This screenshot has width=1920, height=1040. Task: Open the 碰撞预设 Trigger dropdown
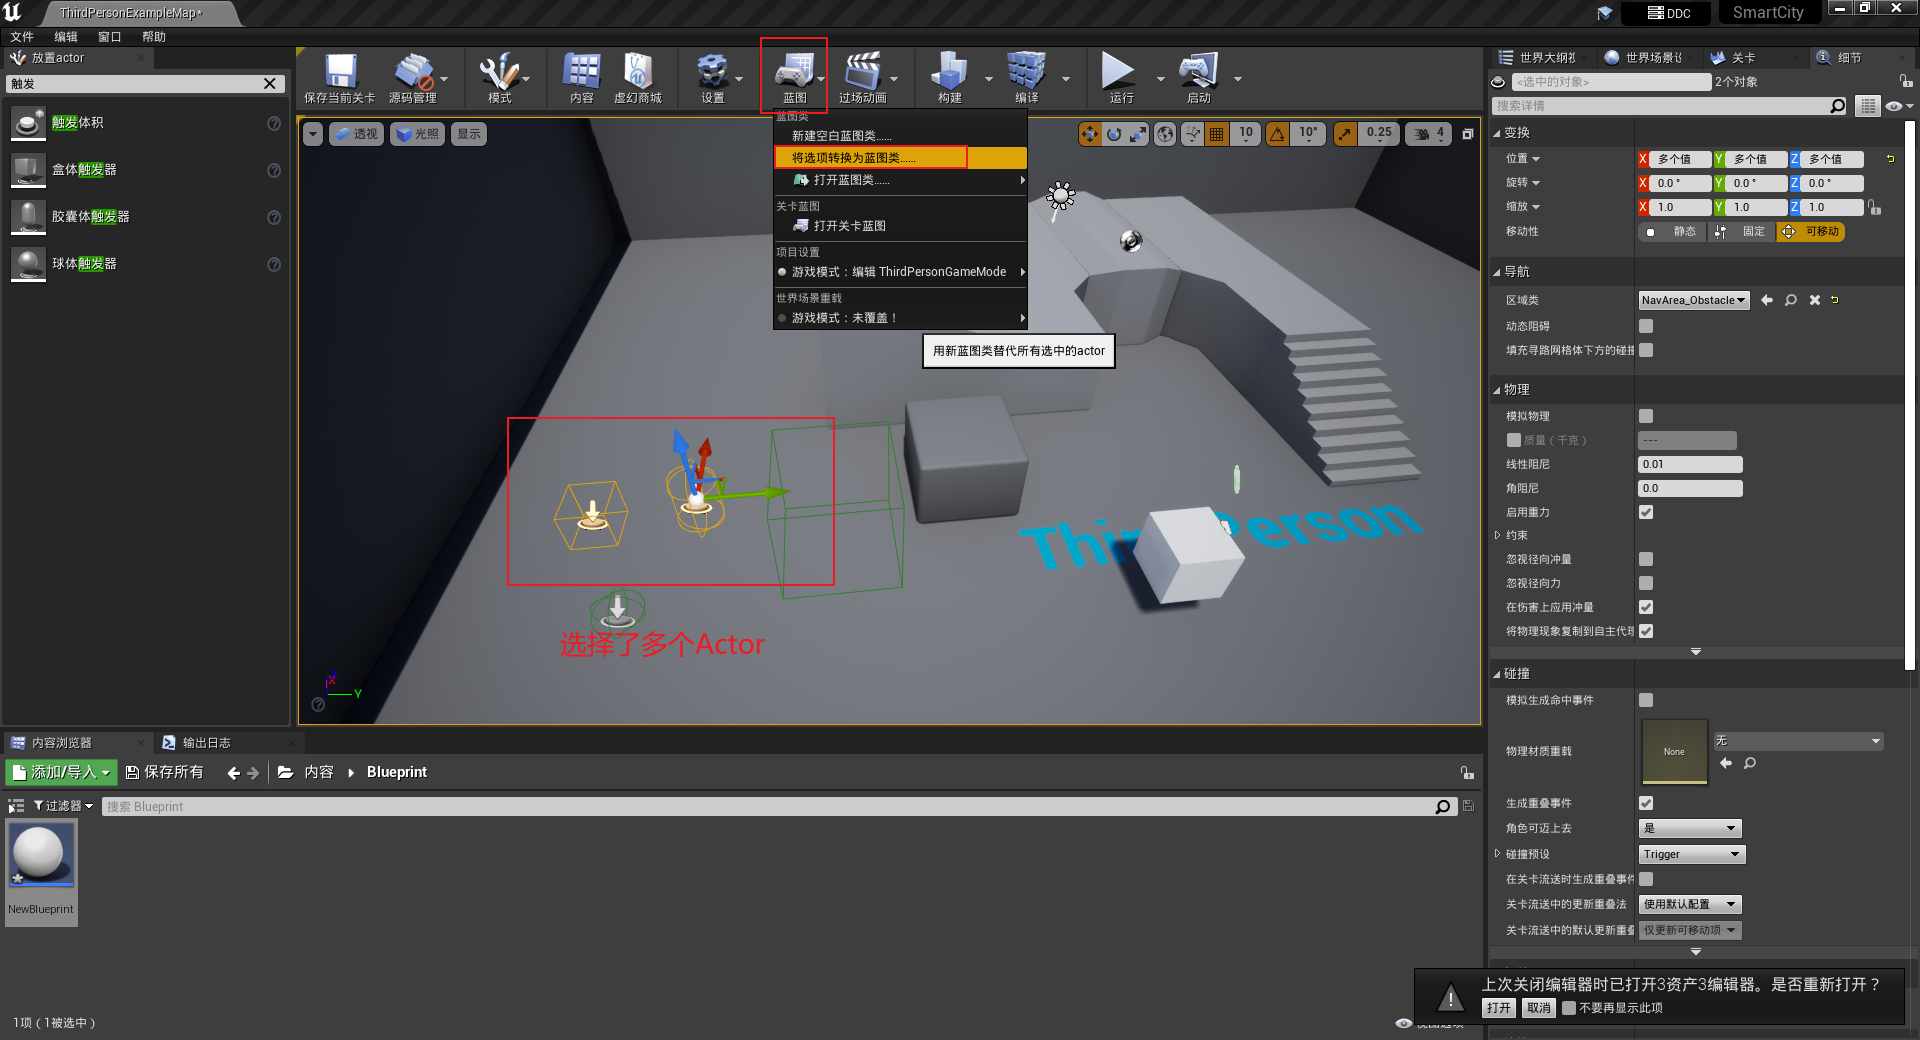point(1690,854)
